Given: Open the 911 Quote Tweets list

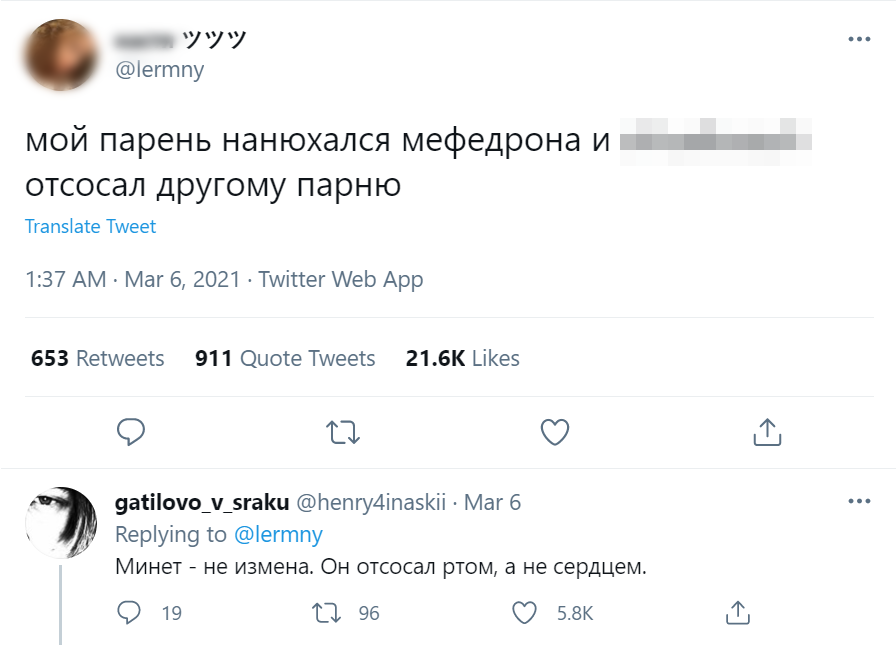Looking at the screenshot, I should click(x=285, y=358).
